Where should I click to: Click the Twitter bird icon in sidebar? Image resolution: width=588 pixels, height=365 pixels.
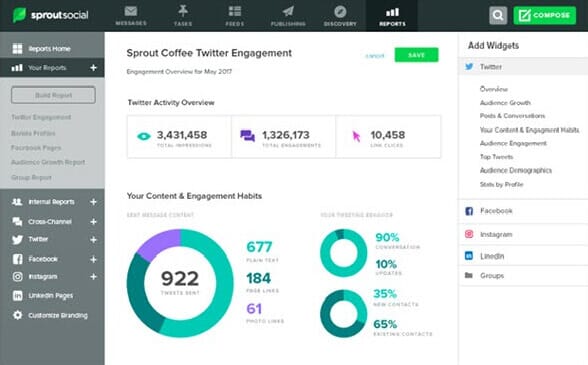coord(17,239)
